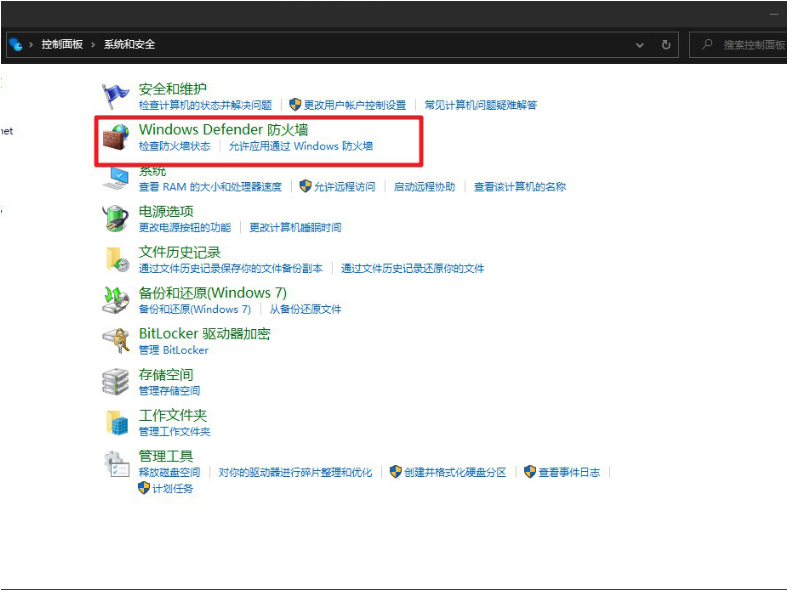Viewport: 793px width, 592px height.
Task: Expand the chevron after 控制面板 breadcrumb
Action: pos(94,45)
